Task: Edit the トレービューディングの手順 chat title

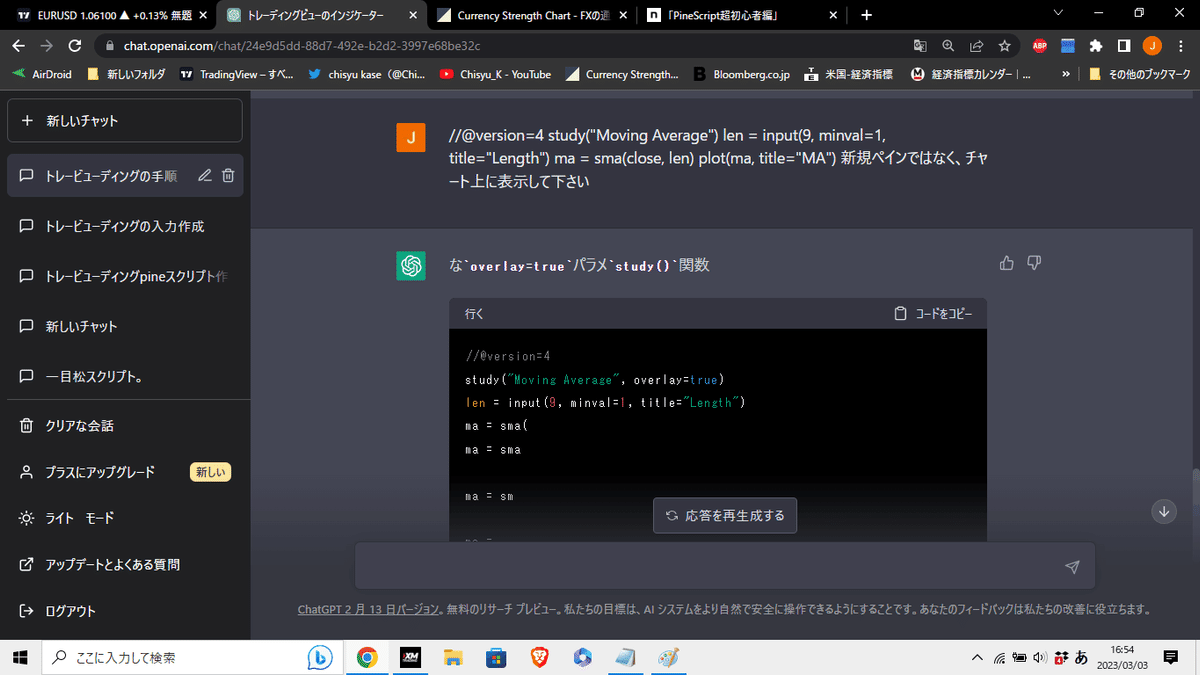Action: point(205,176)
